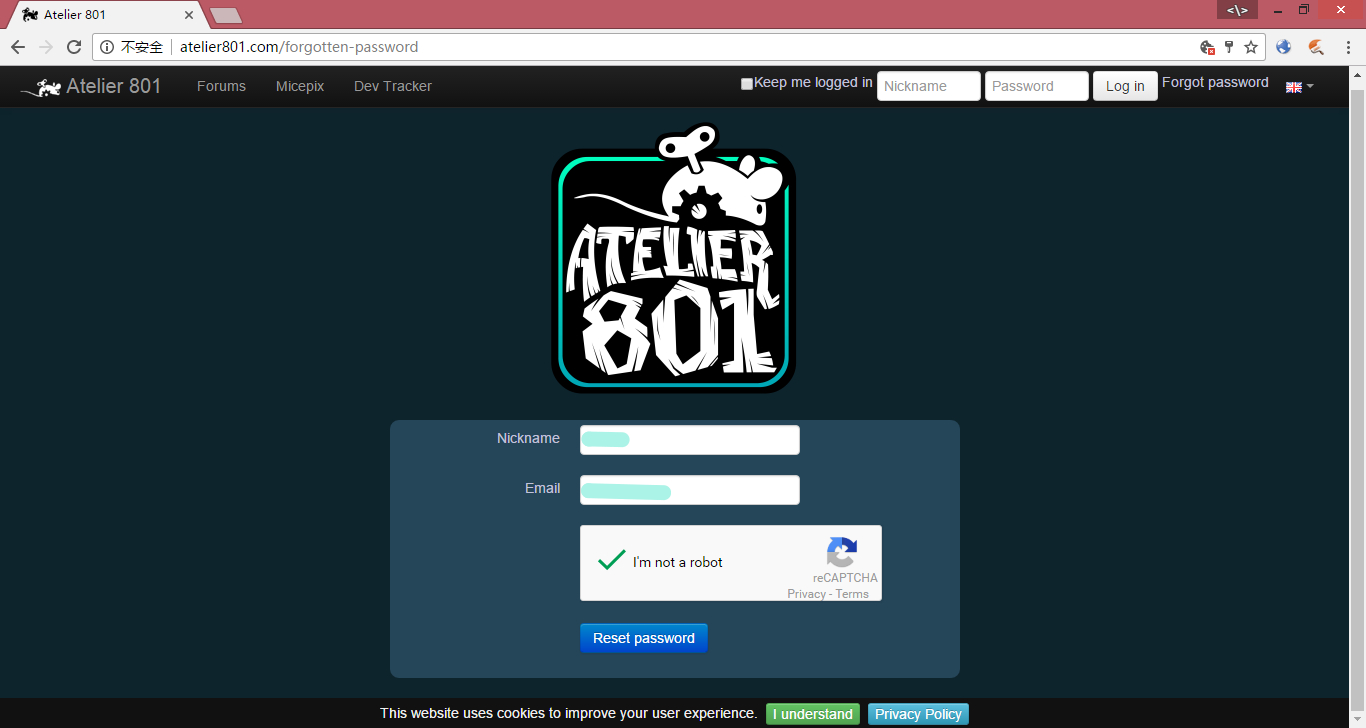Click the code brackets button in title bar
Viewport: 1366px width, 728px height.
1237,10
